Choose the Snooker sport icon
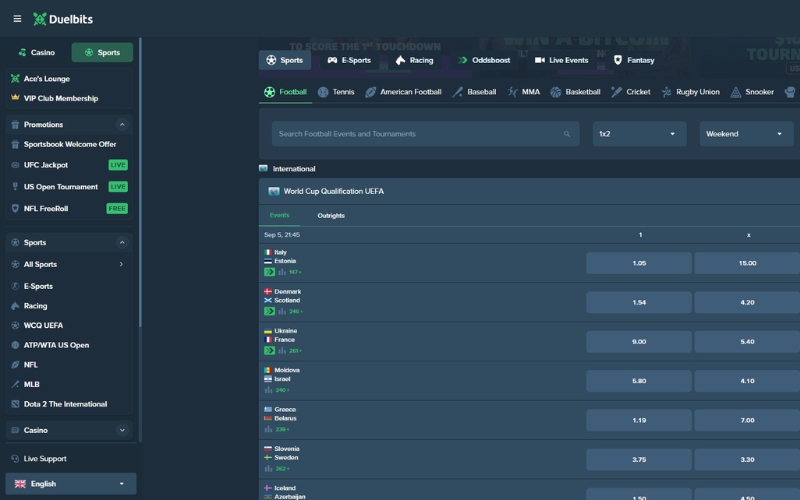The width and height of the screenshot is (800, 500). (752, 92)
